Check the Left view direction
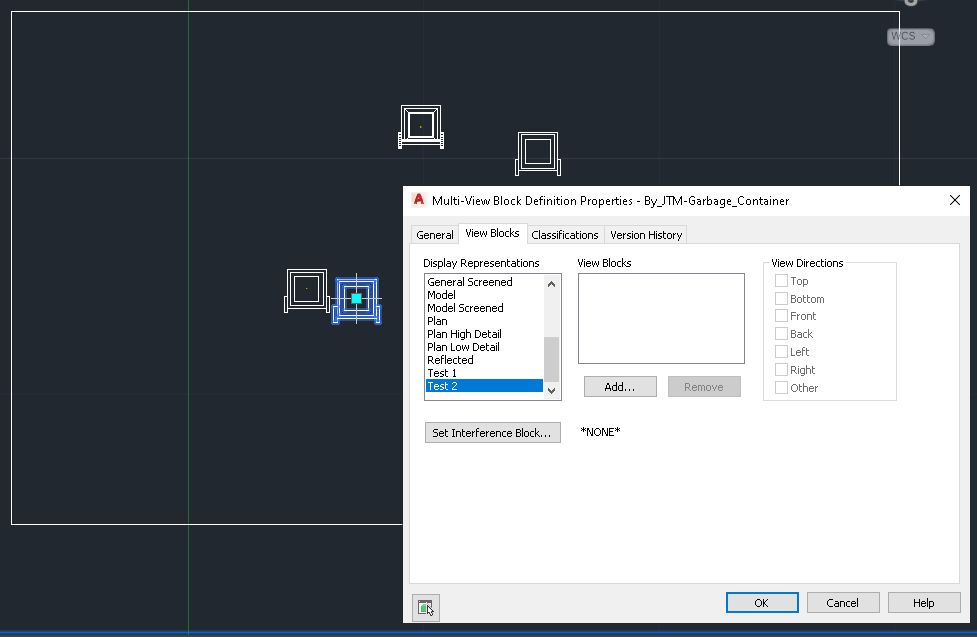Viewport: 977px width, 637px height. click(x=780, y=351)
